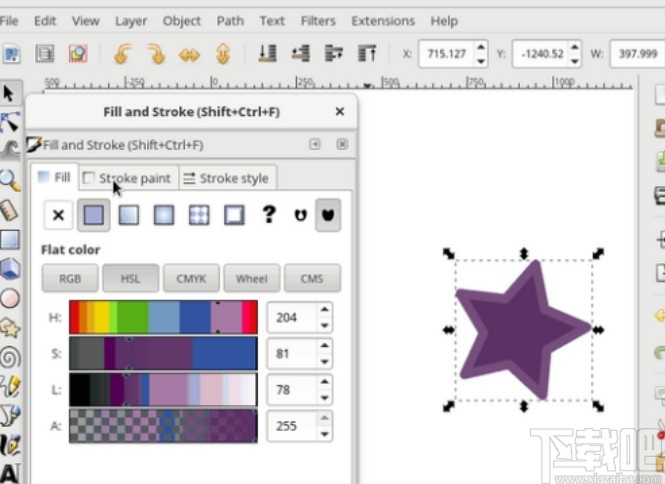This screenshot has height=484, width=665.
Task: Select the Calligraphy tool
Action: point(9,445)
